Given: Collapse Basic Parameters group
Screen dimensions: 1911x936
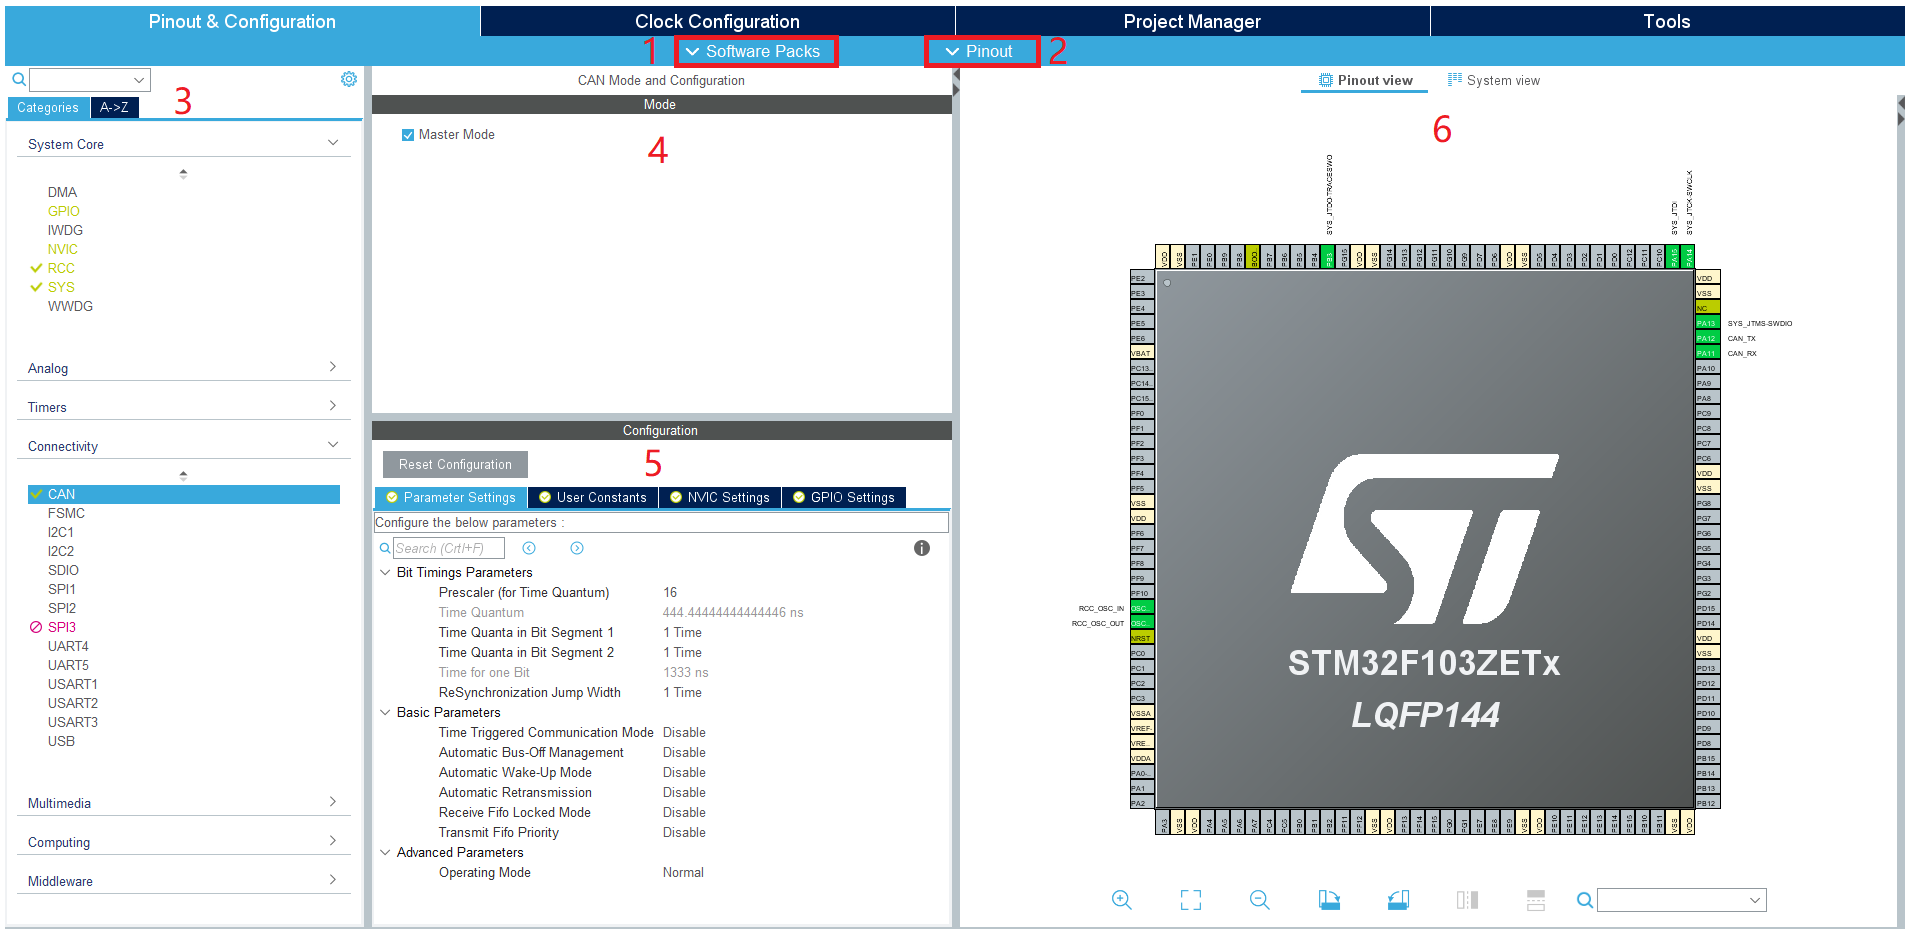Looking at the screenshot, I should tap(385, 713).
